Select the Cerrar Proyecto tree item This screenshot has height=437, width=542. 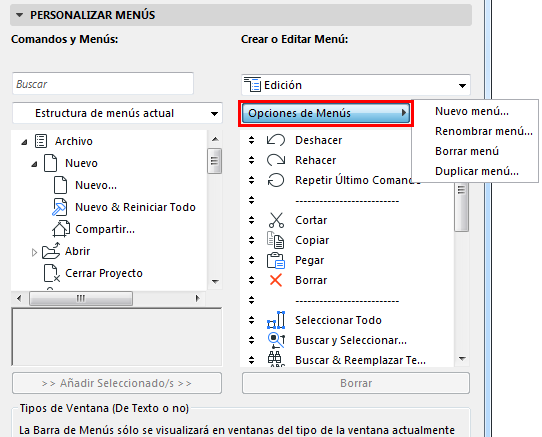[x=104, y=273]
